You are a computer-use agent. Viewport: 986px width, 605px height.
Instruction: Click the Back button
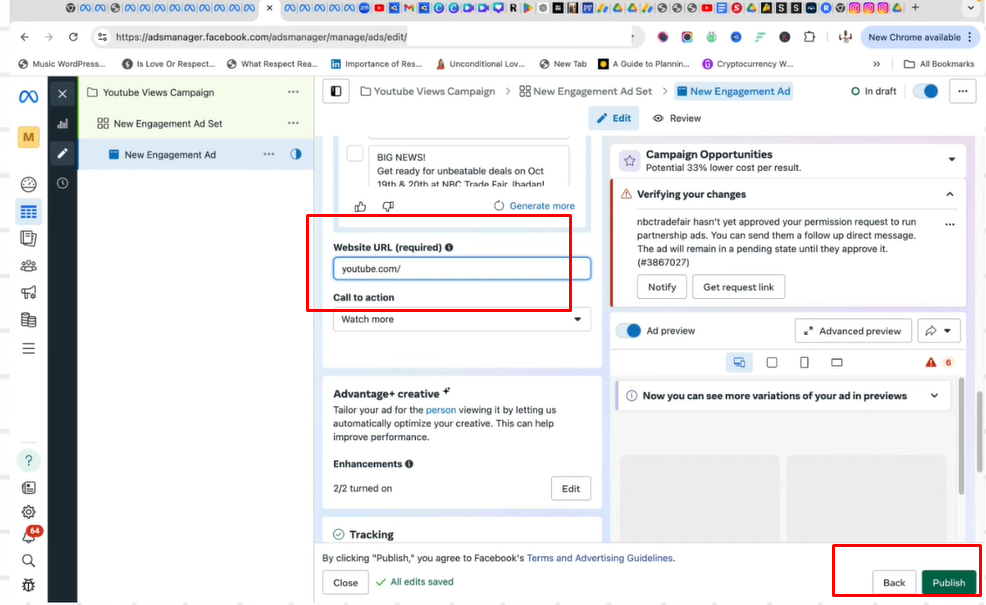coord(894,582)
